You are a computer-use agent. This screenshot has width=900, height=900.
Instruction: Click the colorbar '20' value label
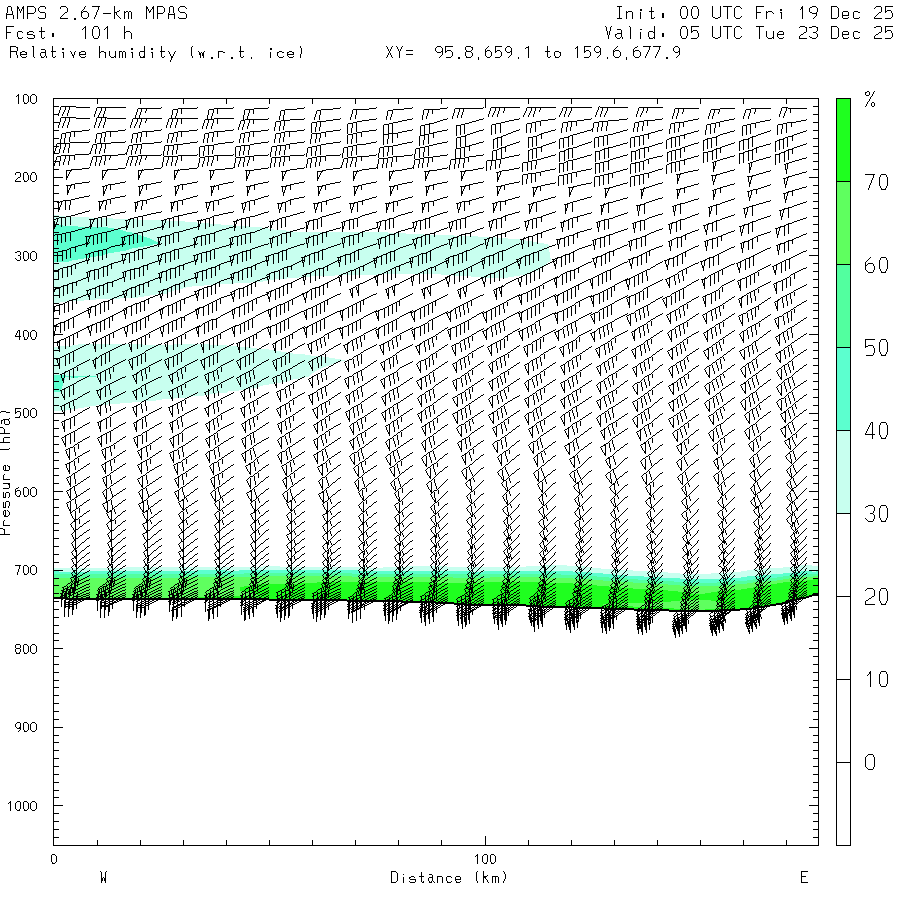(876, 598)
